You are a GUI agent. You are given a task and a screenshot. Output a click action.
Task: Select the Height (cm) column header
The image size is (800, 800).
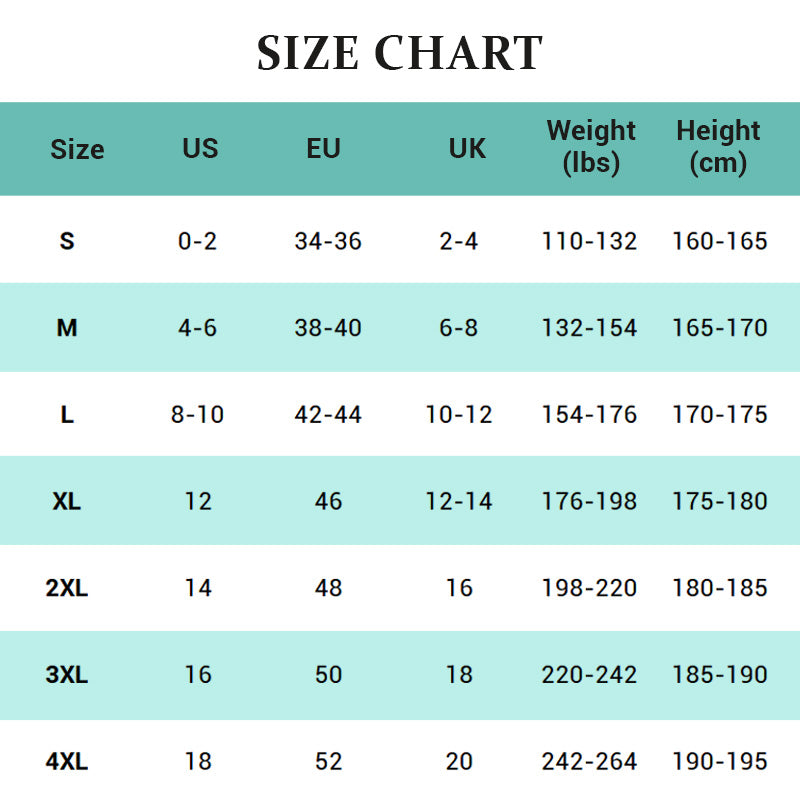(x=718, y=146)
